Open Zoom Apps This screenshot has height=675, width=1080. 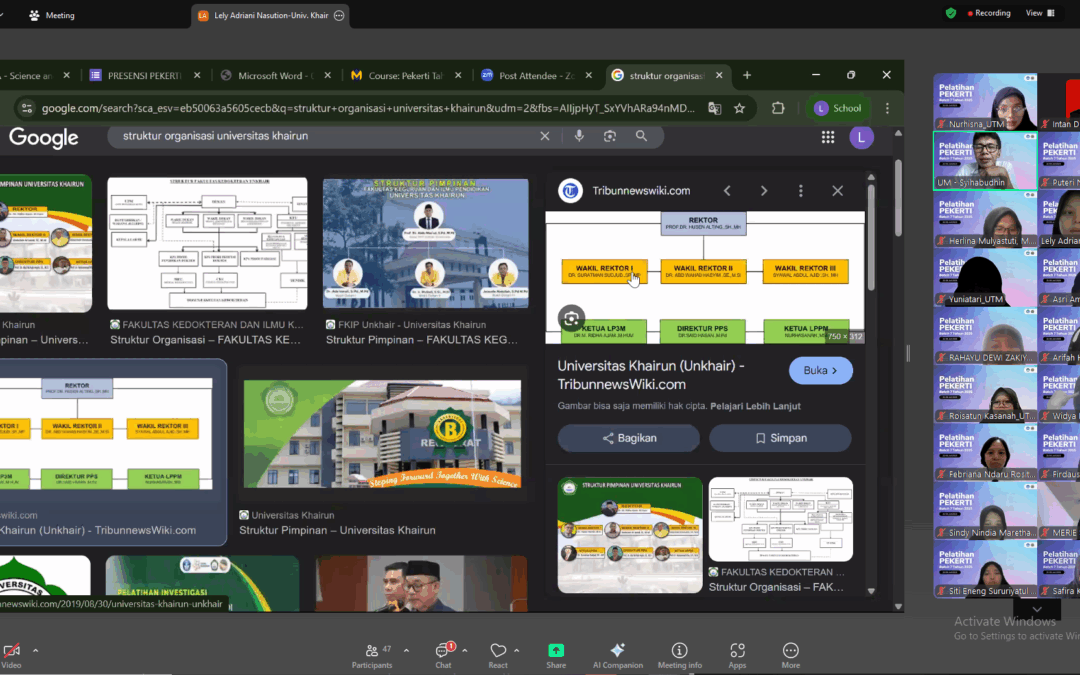tap(737, 656)
